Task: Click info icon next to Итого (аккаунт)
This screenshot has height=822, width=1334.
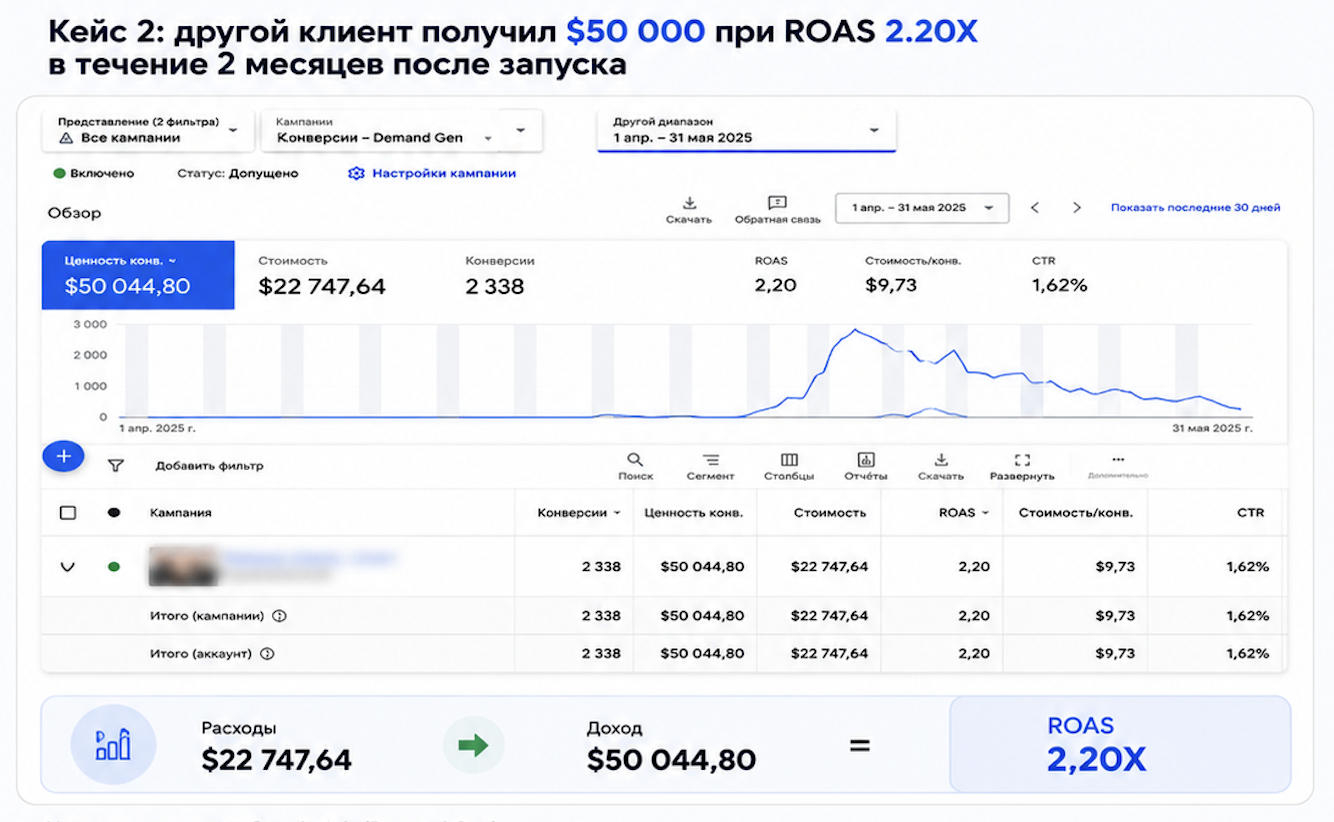Action: (268, 654)
